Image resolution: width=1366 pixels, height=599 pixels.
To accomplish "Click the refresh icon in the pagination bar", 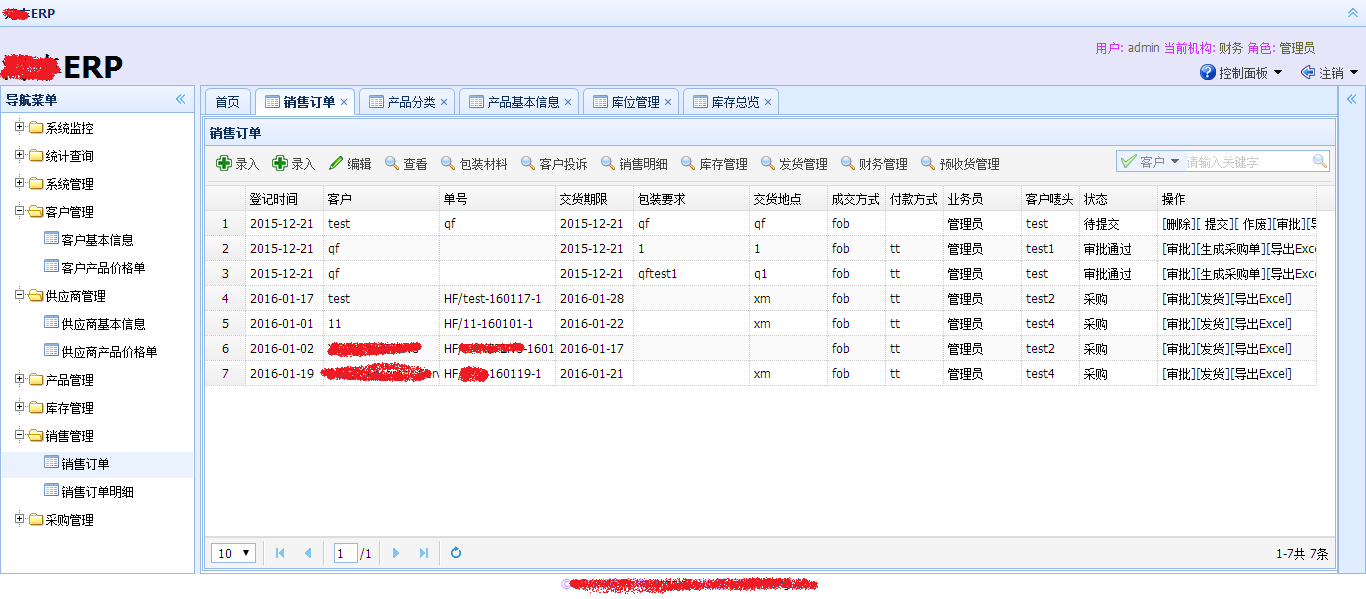I will [x=456, y=553].
